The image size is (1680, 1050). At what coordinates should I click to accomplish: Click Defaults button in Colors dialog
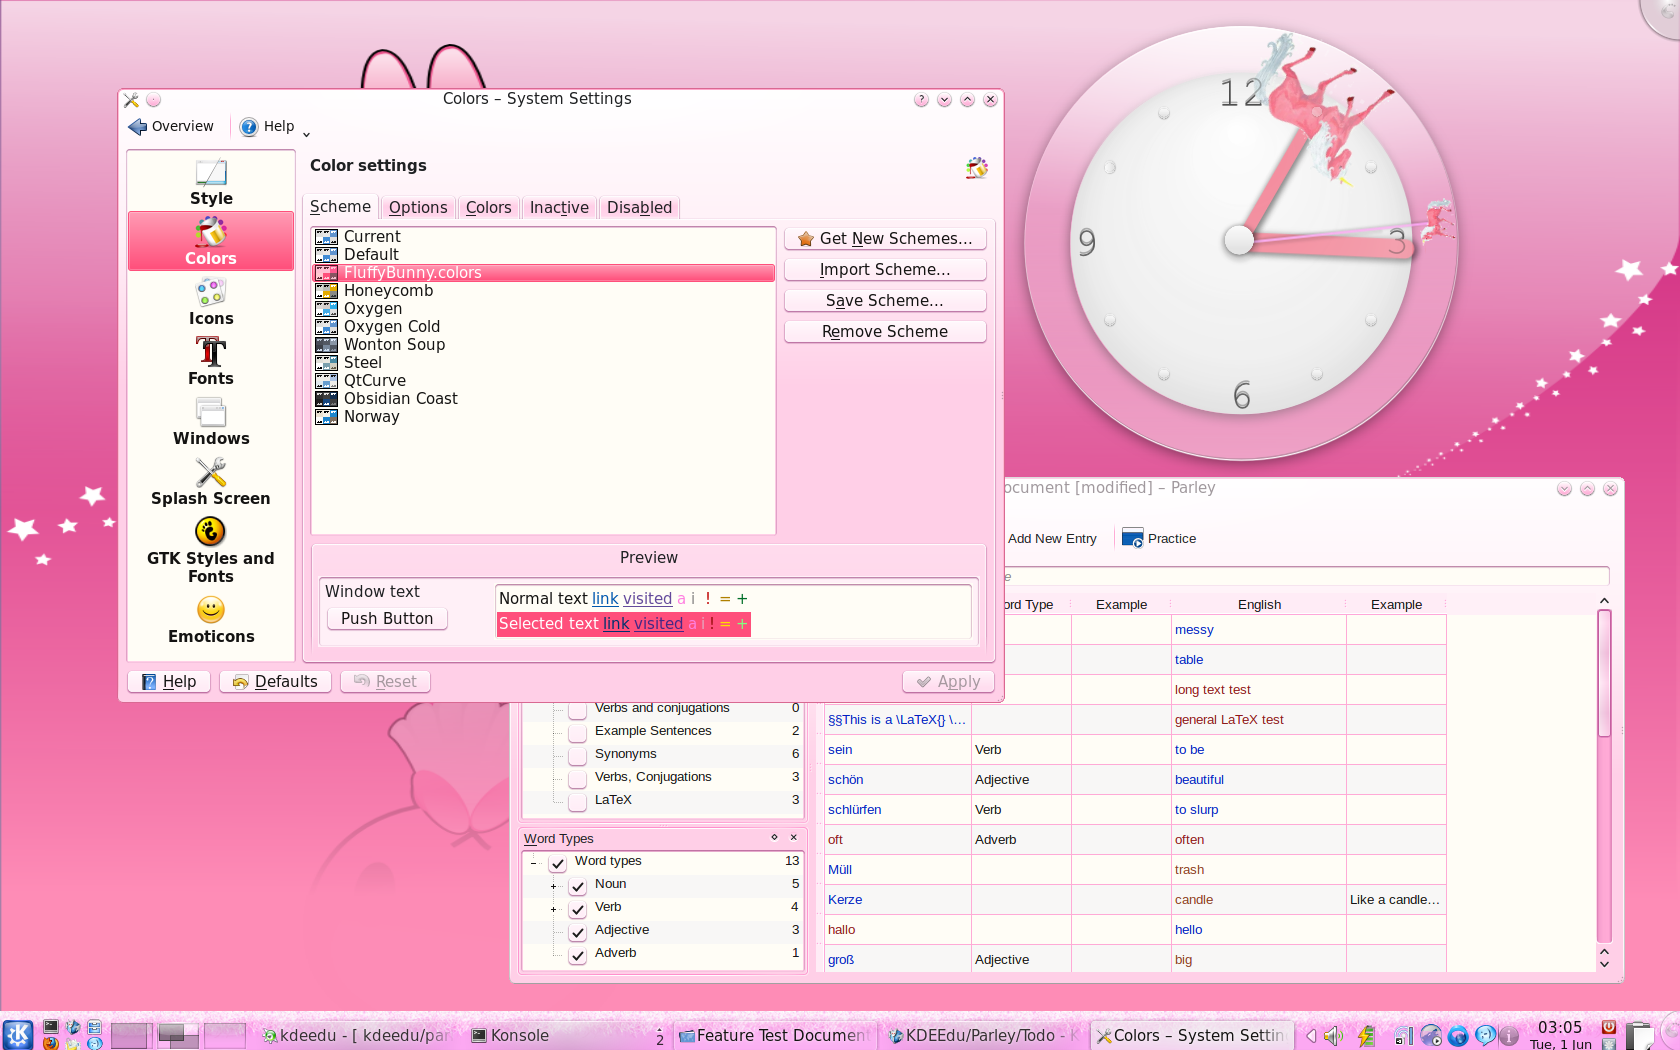[275, 682]
